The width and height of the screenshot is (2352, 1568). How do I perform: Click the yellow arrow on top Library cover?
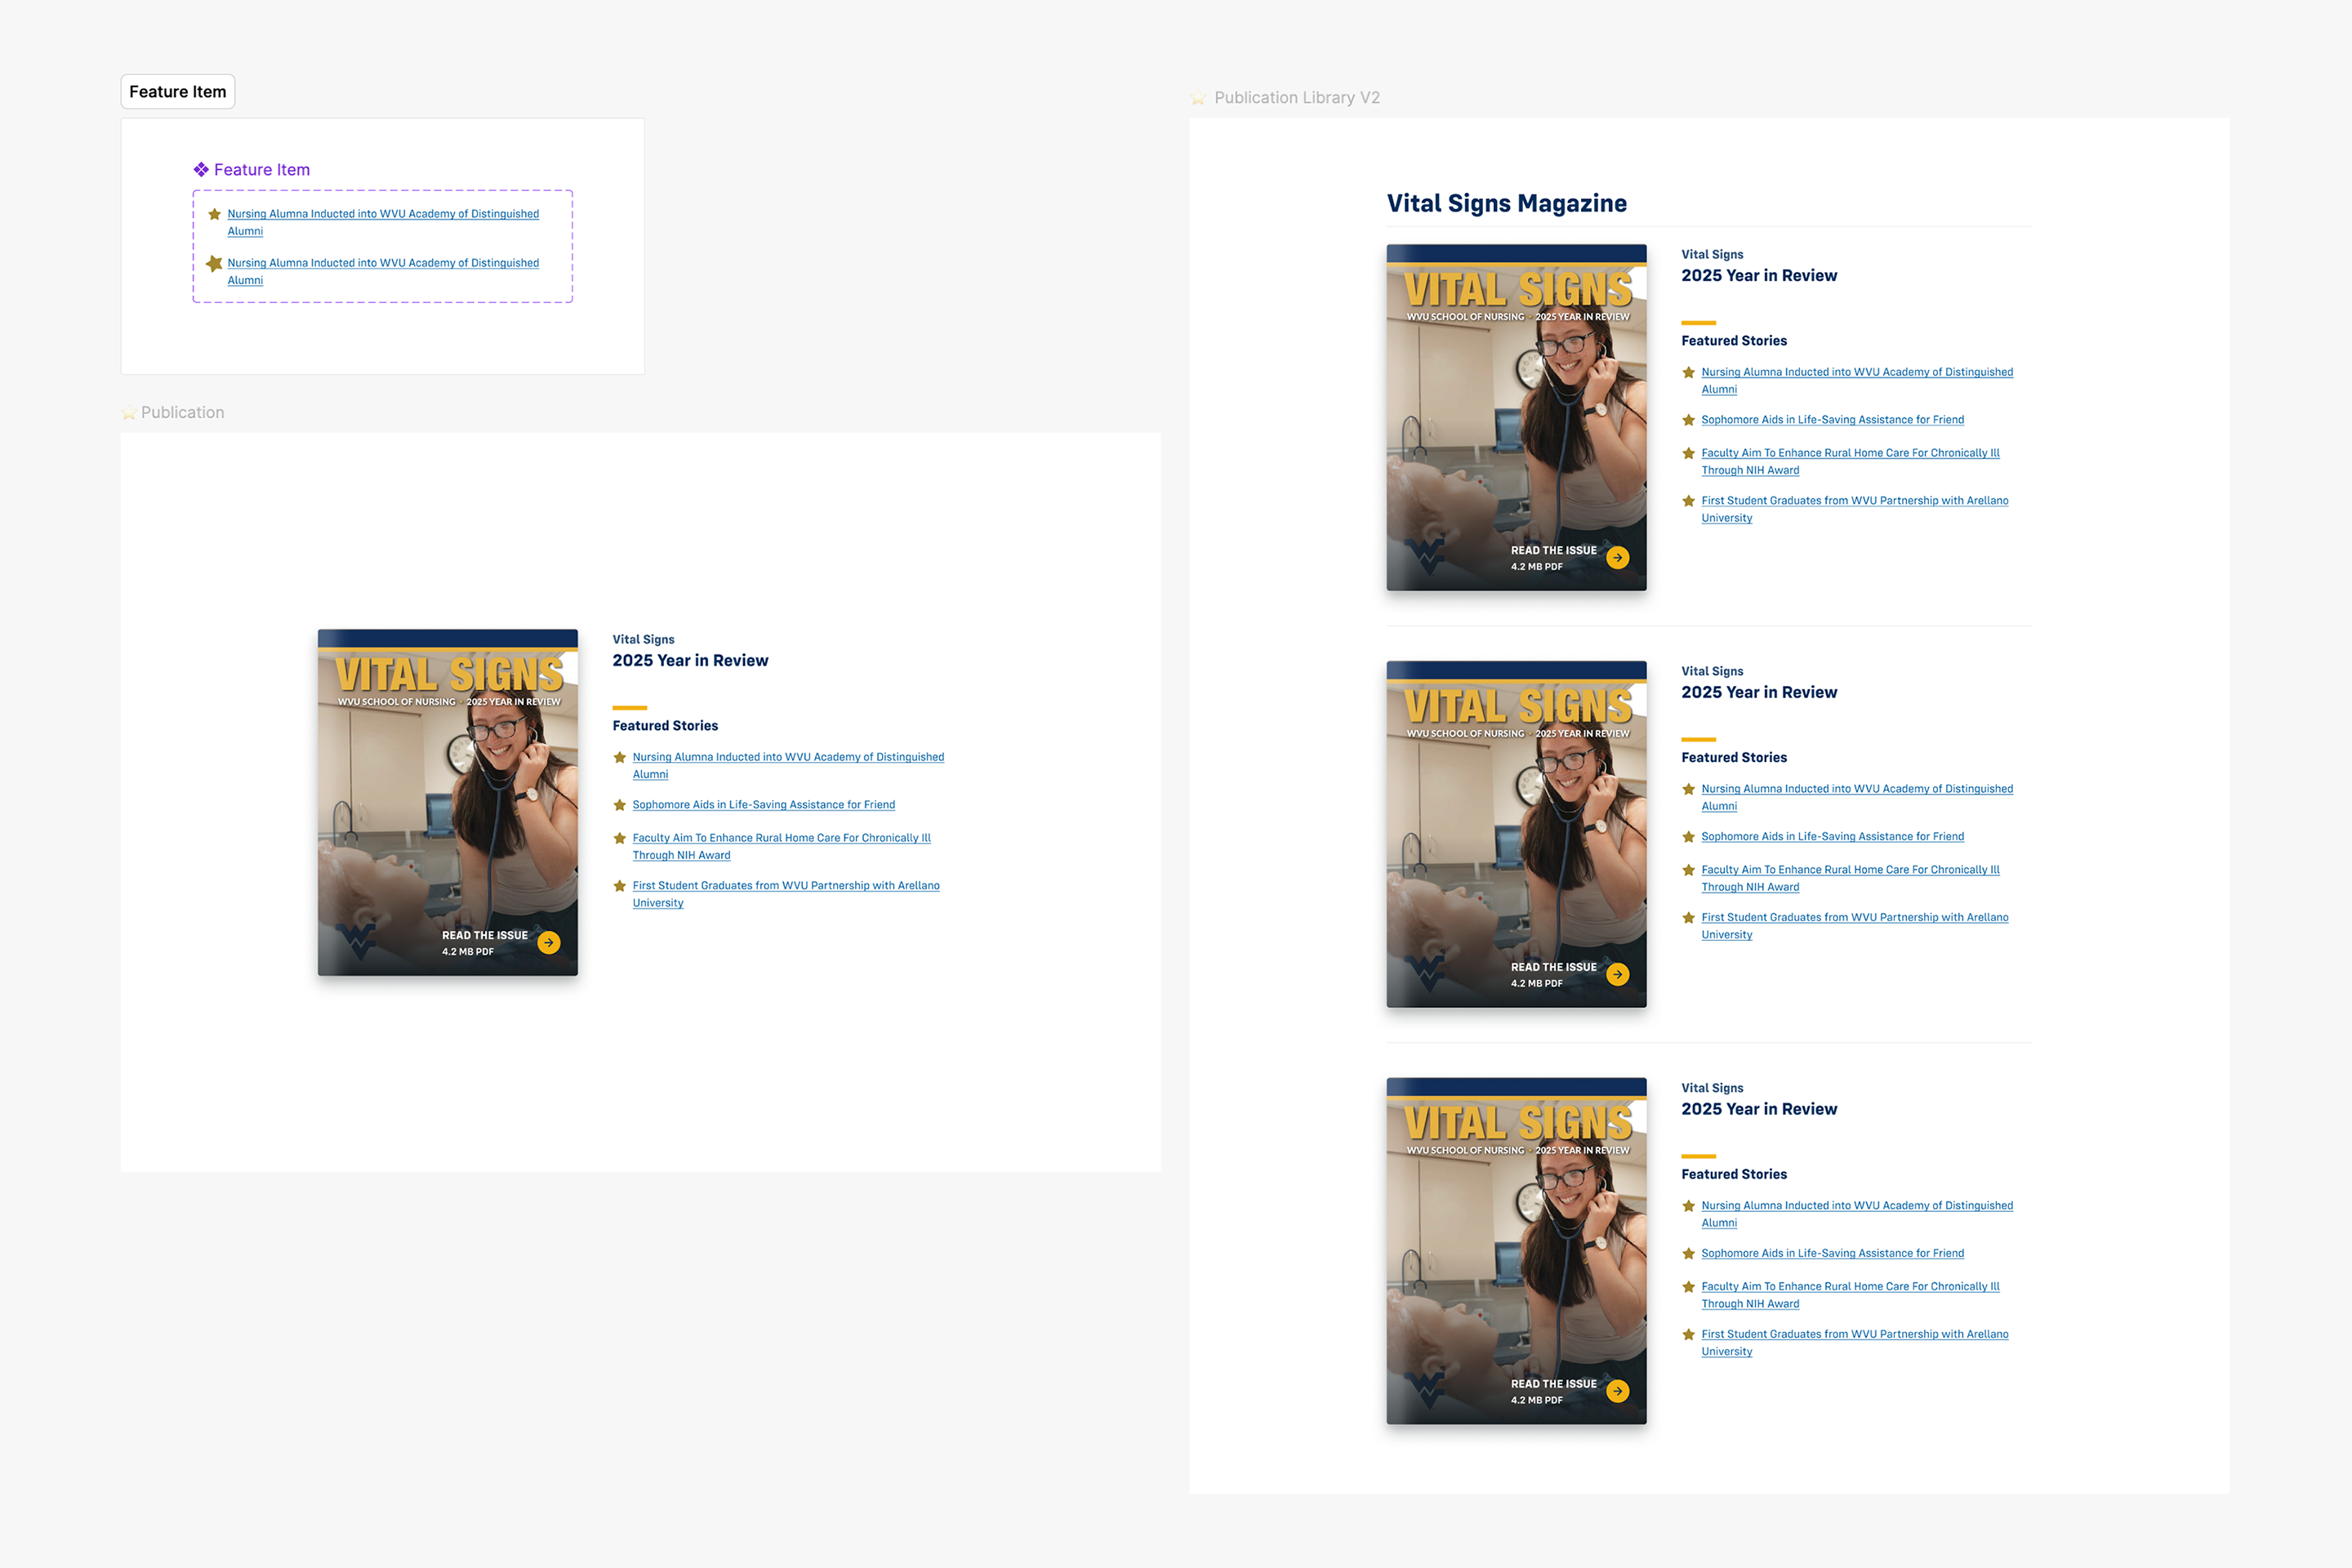pyautogui.click(x=1618, y=557)
